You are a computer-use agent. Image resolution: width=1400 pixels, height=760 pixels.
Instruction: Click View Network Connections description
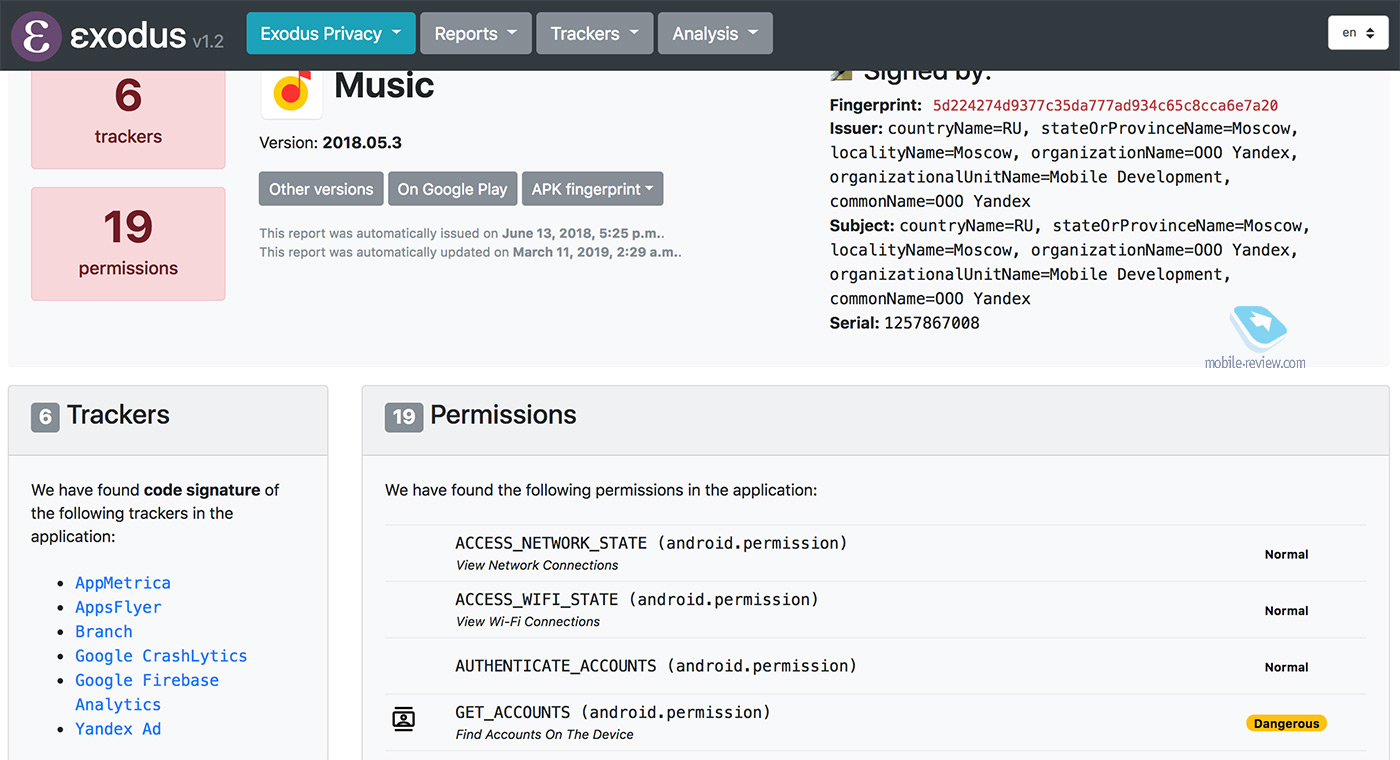(x=537, y=565)
